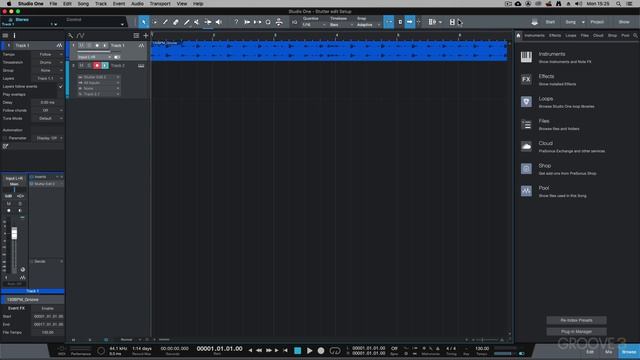Open Tempo Follow dropdown in inspector
The height and width of the screenshot is (360, 640).
coord(48,54)
